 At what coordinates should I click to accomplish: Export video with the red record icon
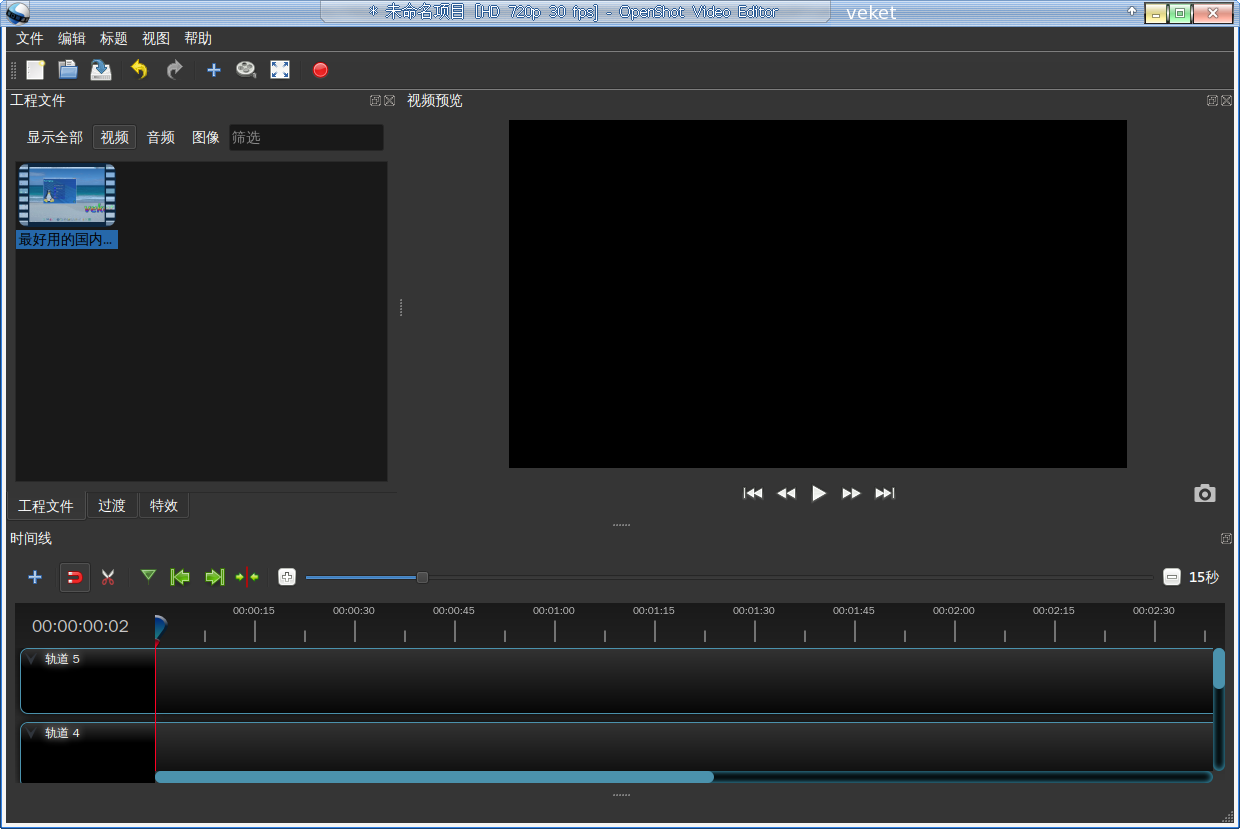pos(320,70)
